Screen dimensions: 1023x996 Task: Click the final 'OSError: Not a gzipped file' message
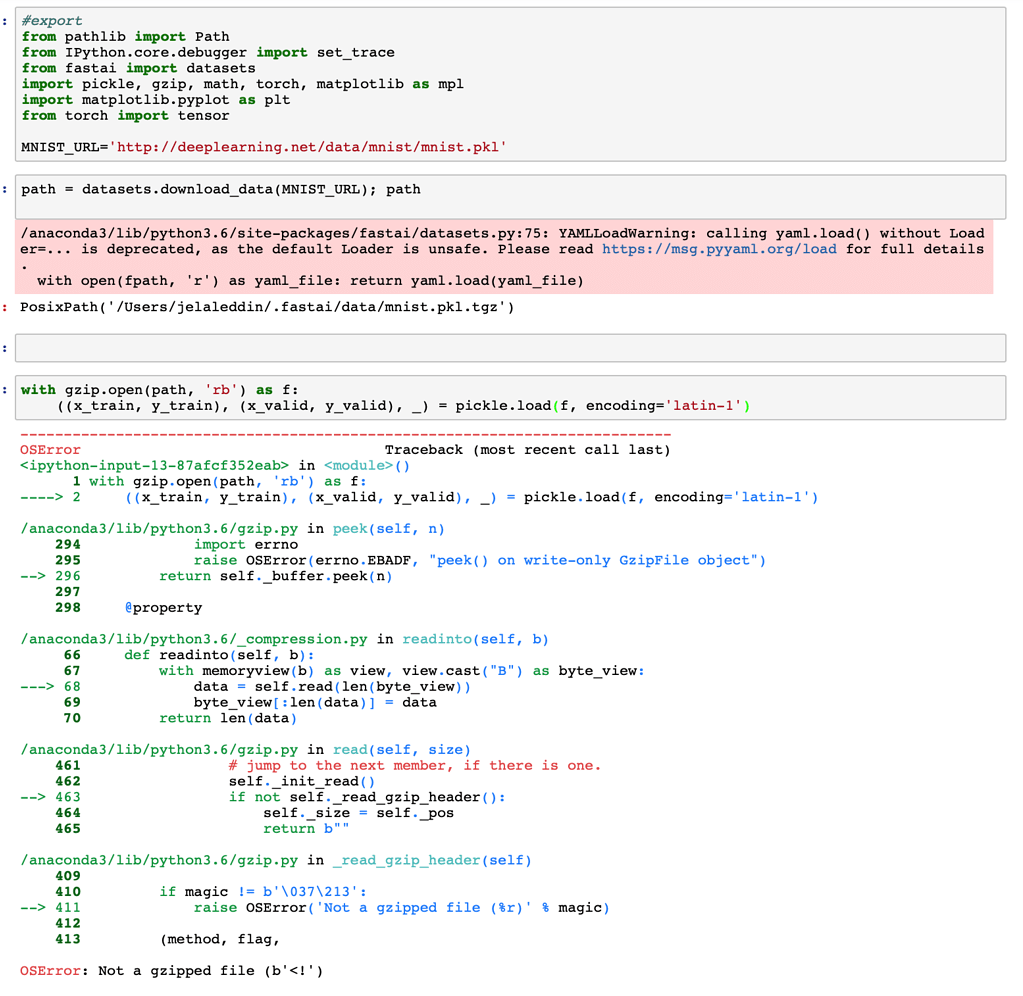[171, 970]
